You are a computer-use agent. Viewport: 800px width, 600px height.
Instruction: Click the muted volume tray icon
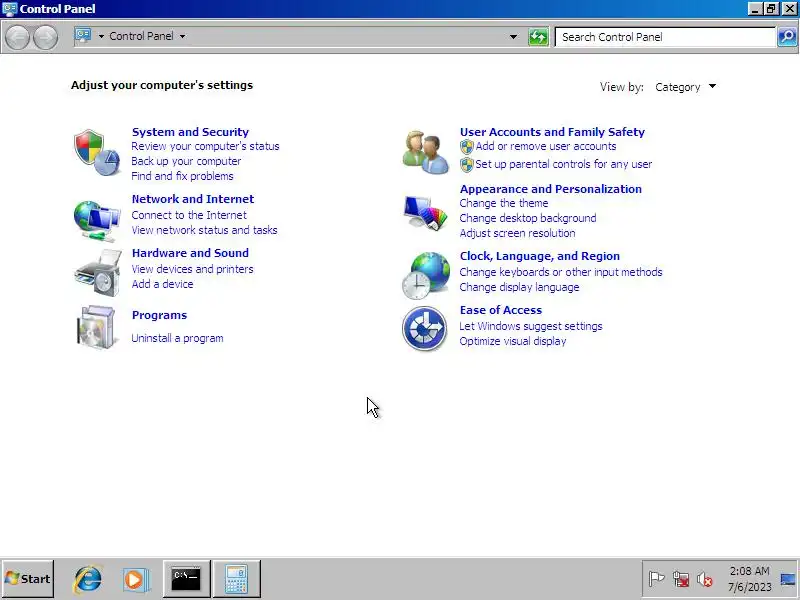pyautogui.click(x=705, y=579)
